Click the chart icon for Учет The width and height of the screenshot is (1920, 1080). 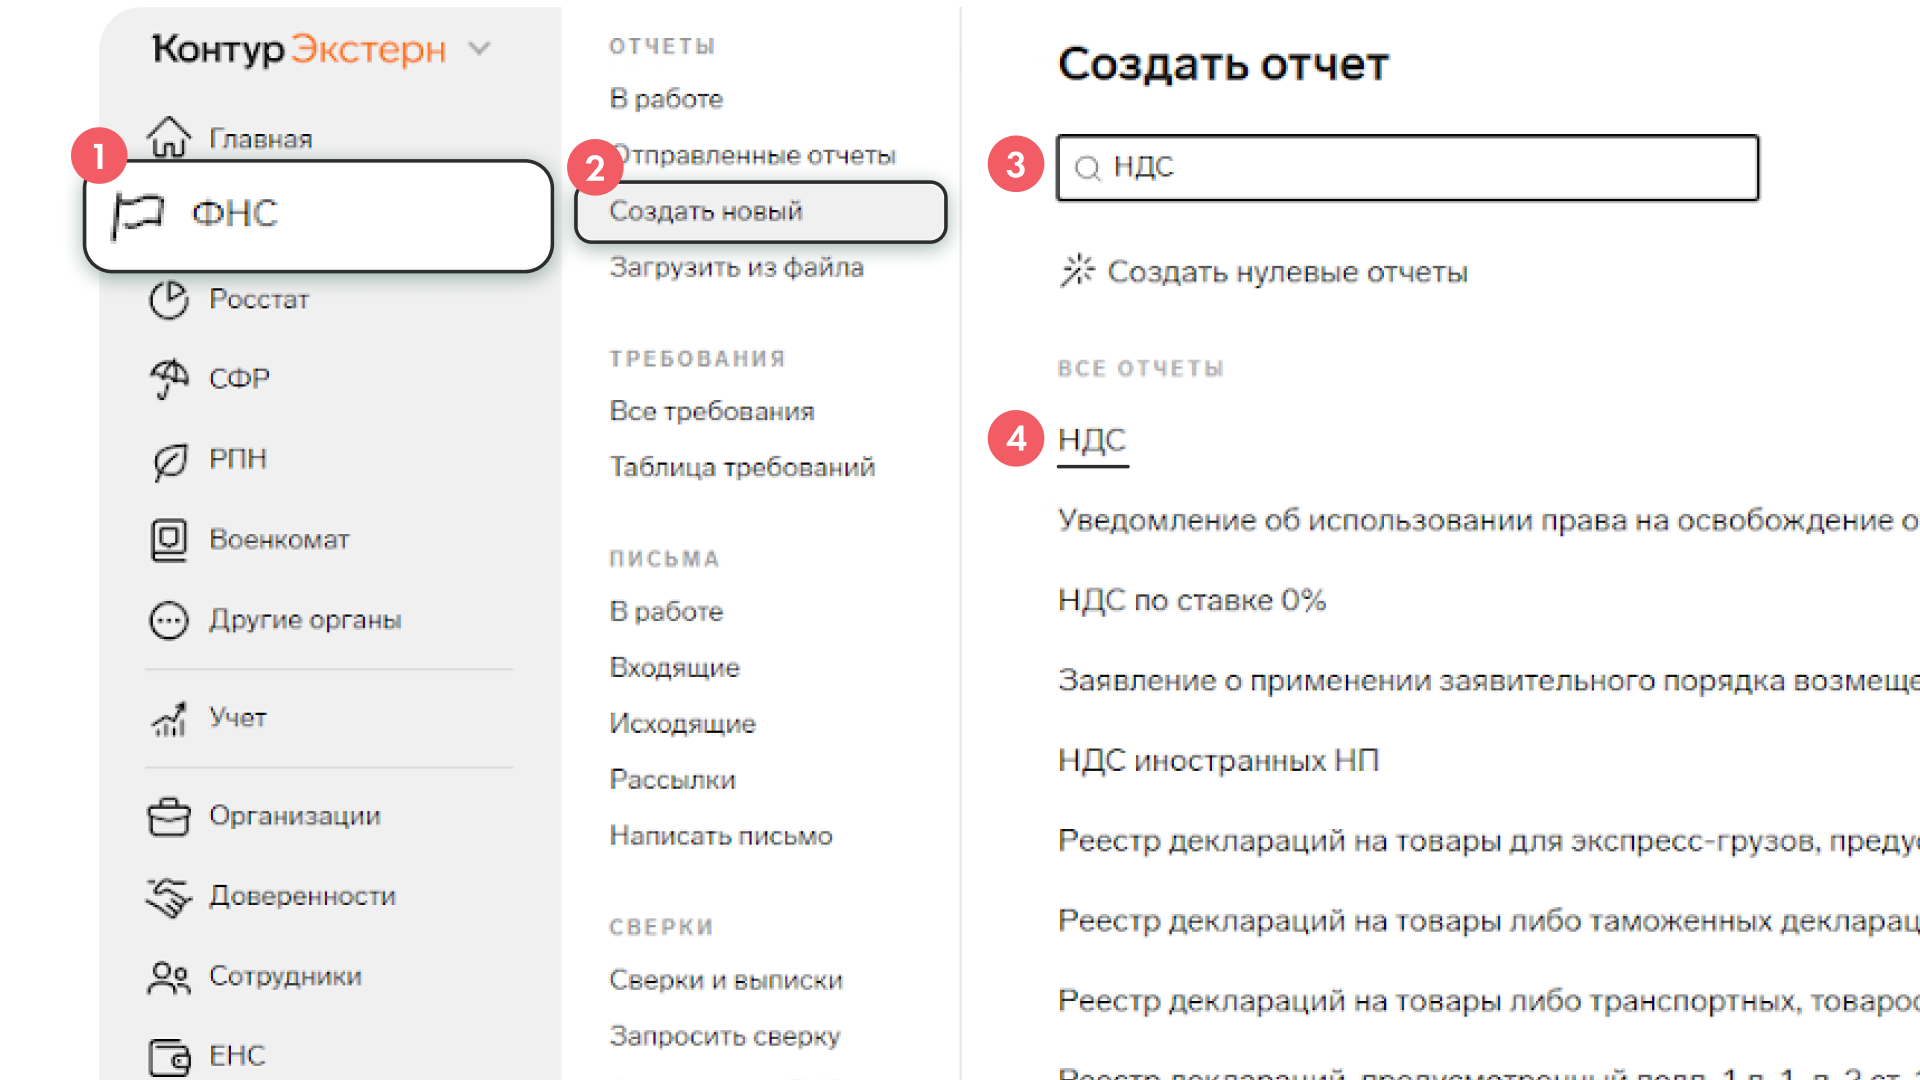169,718
